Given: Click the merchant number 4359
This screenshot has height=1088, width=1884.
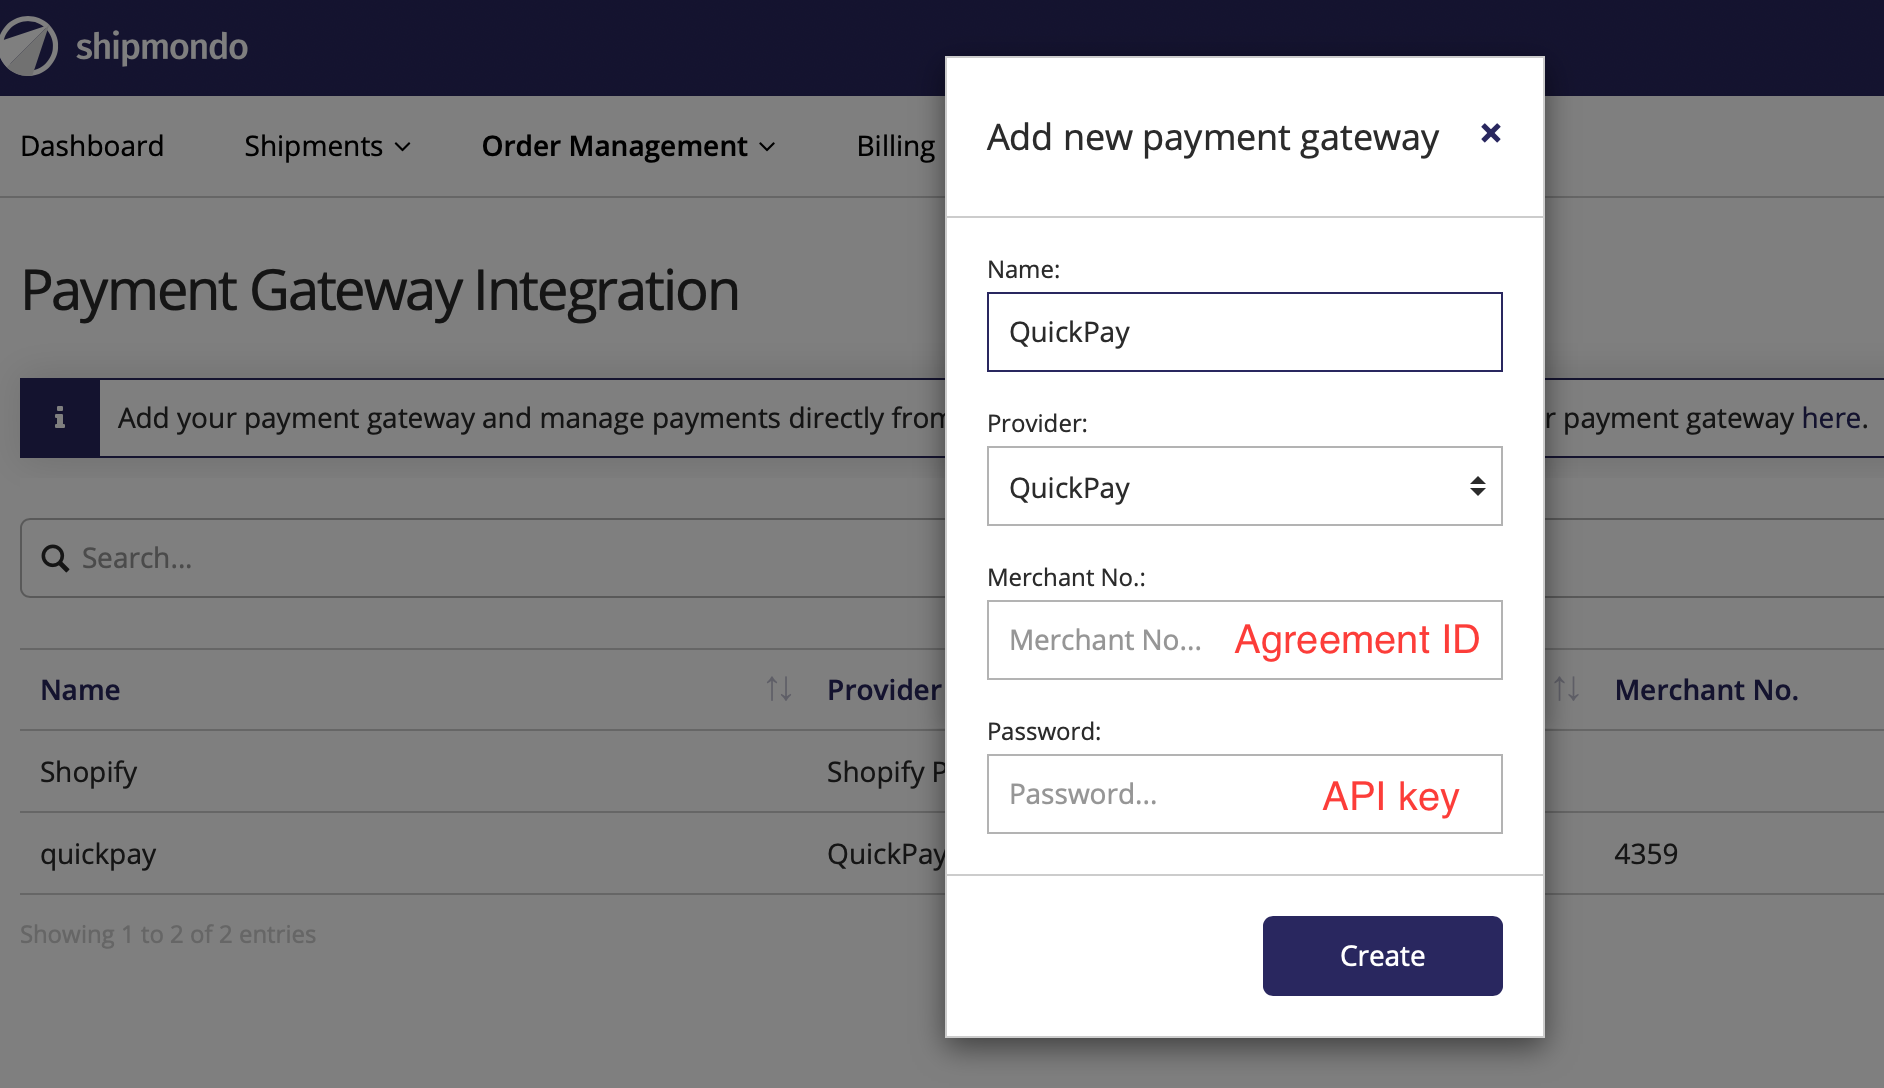Looking at the screenshot, I should pyautogui.click(x=1646, y=854).
